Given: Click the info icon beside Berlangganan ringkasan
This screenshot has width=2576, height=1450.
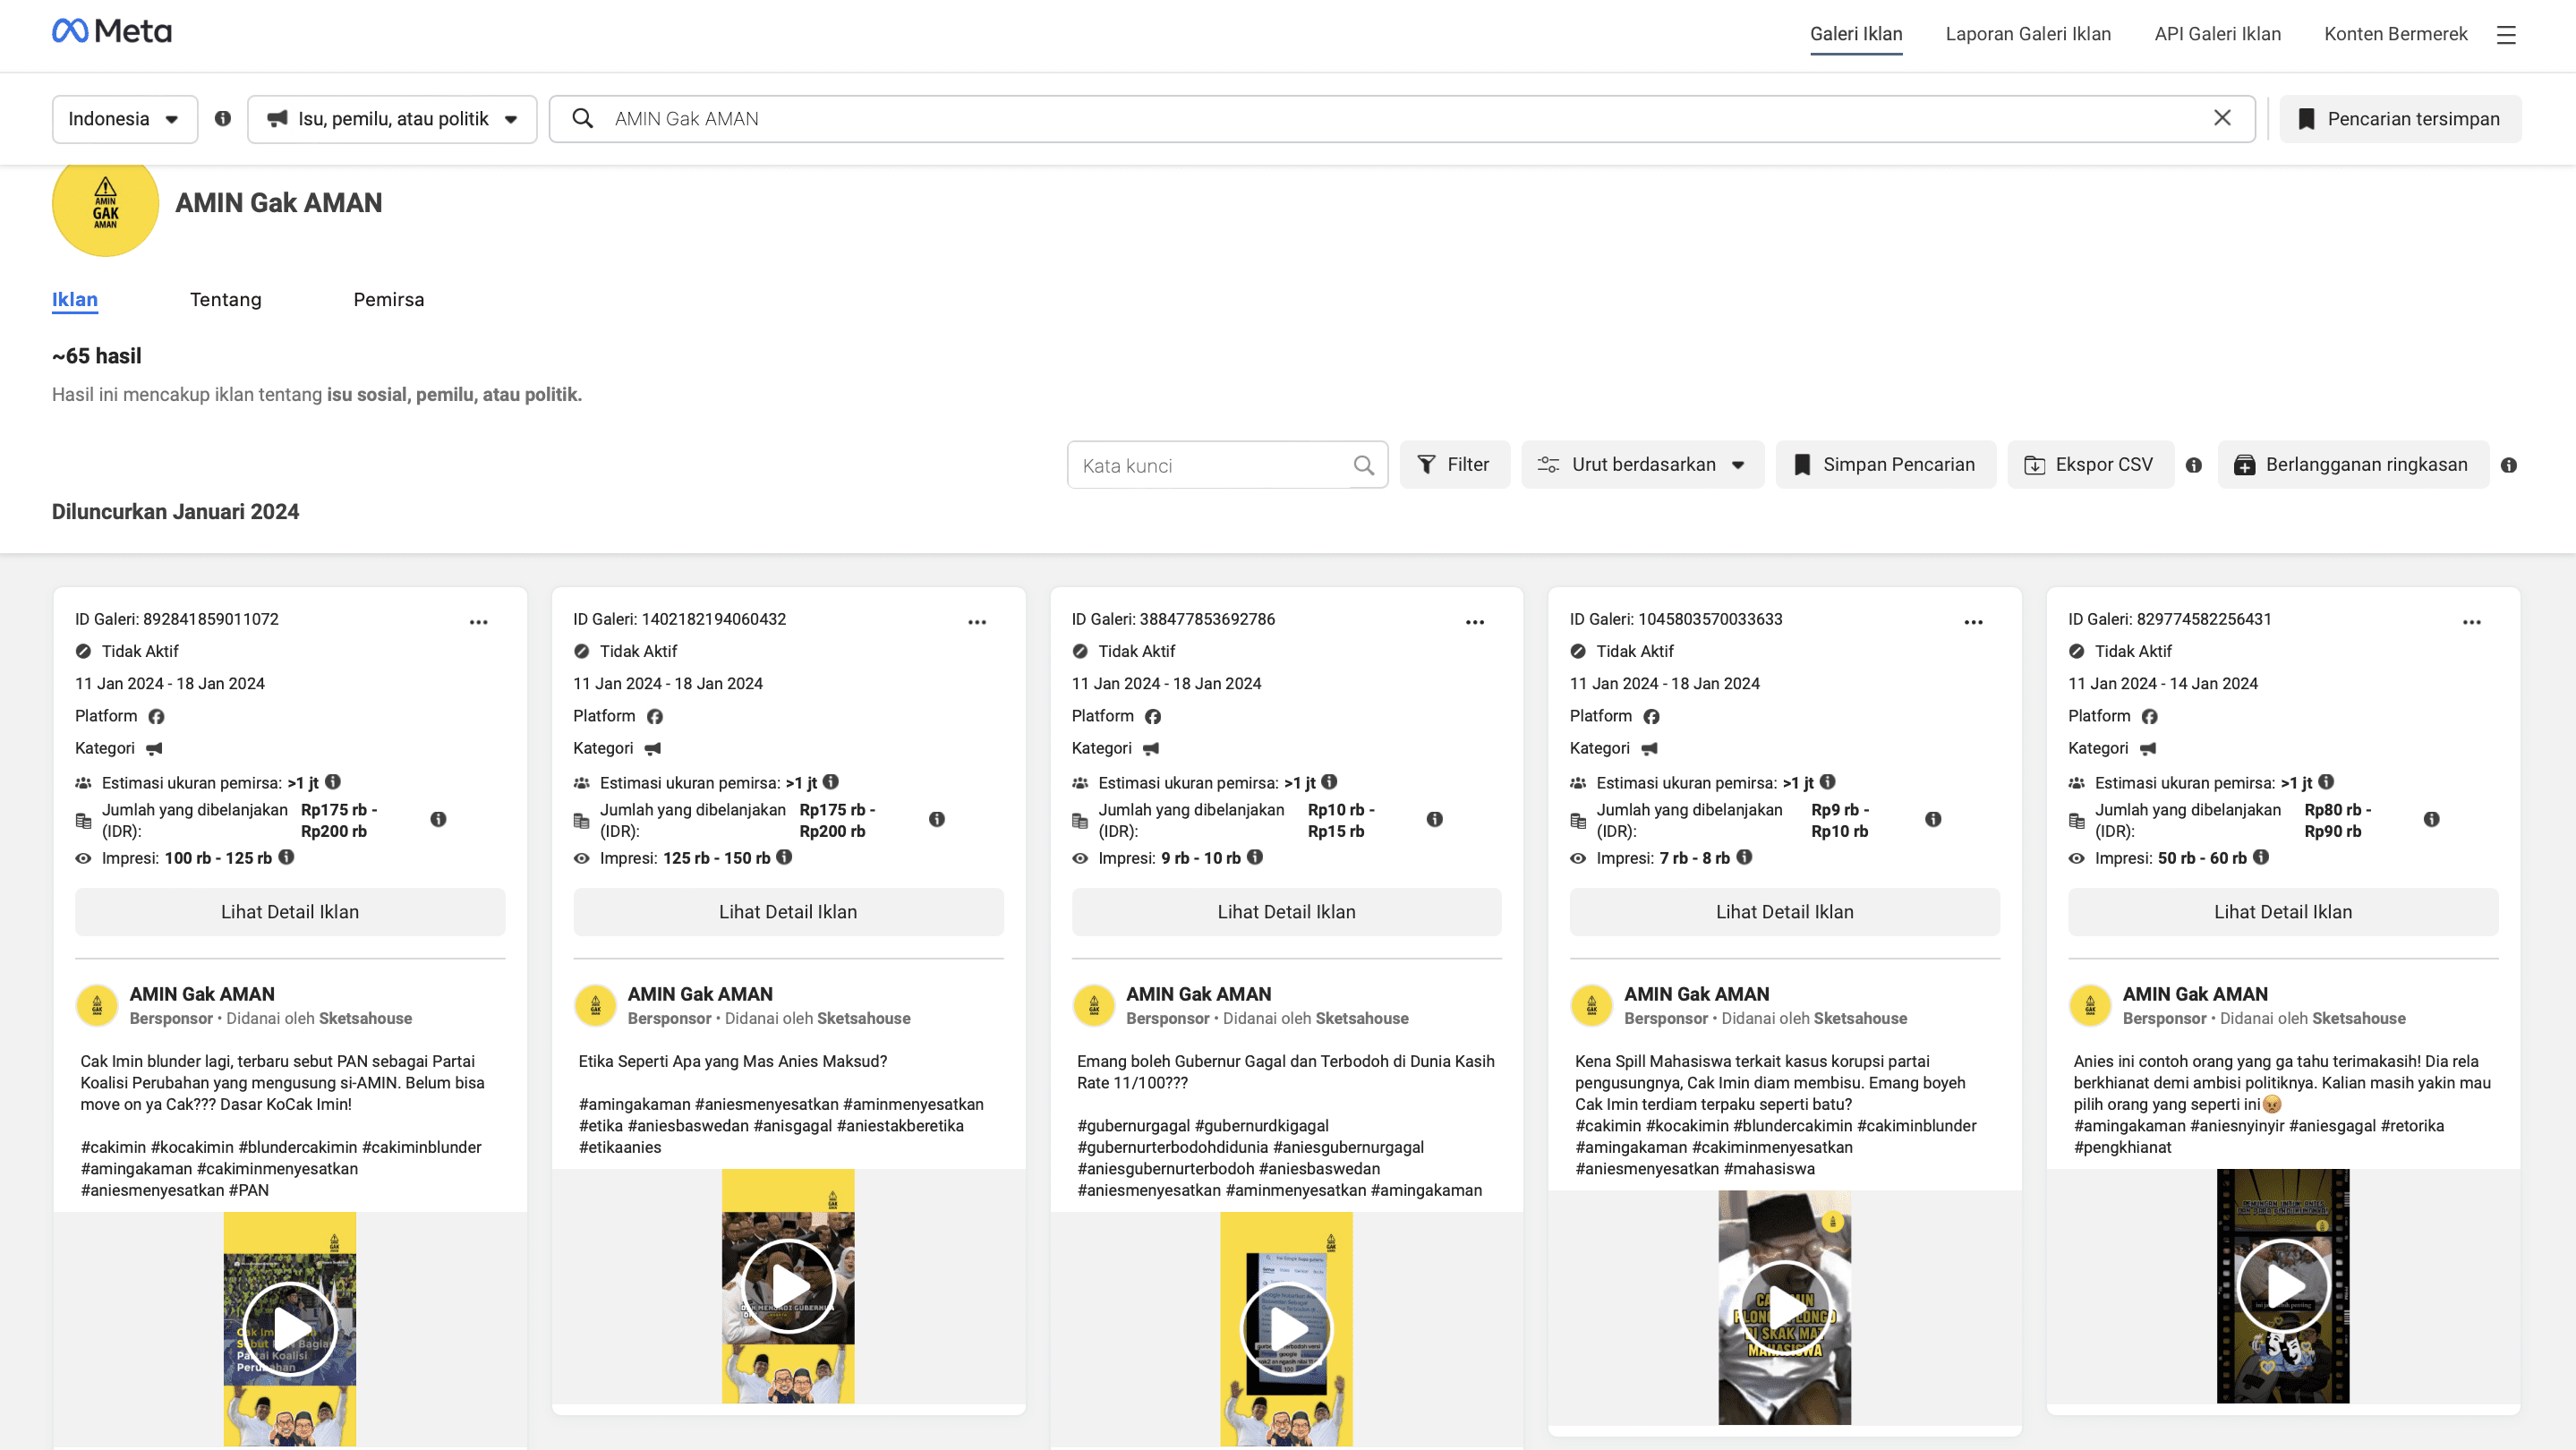Looking at the screenshot, I should click(2508, 465).
